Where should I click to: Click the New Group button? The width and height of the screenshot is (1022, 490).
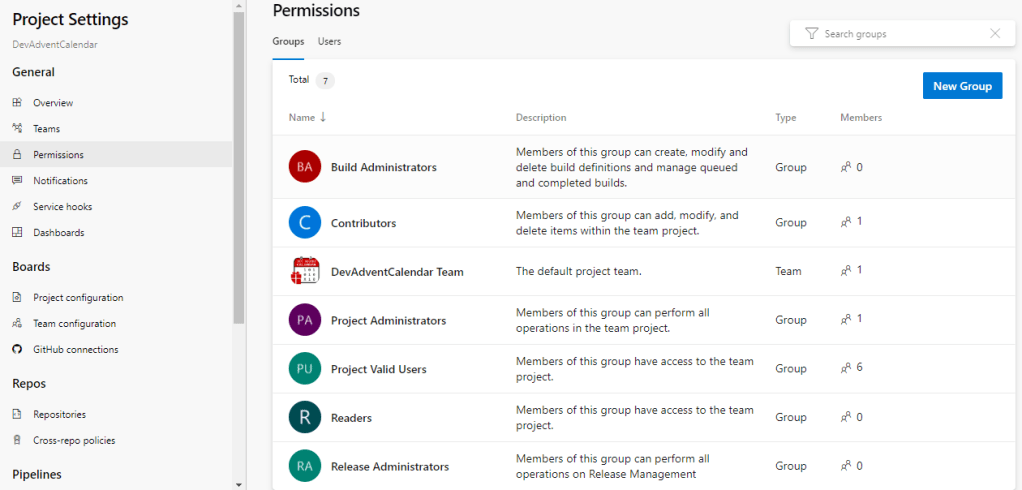point(961,86)
